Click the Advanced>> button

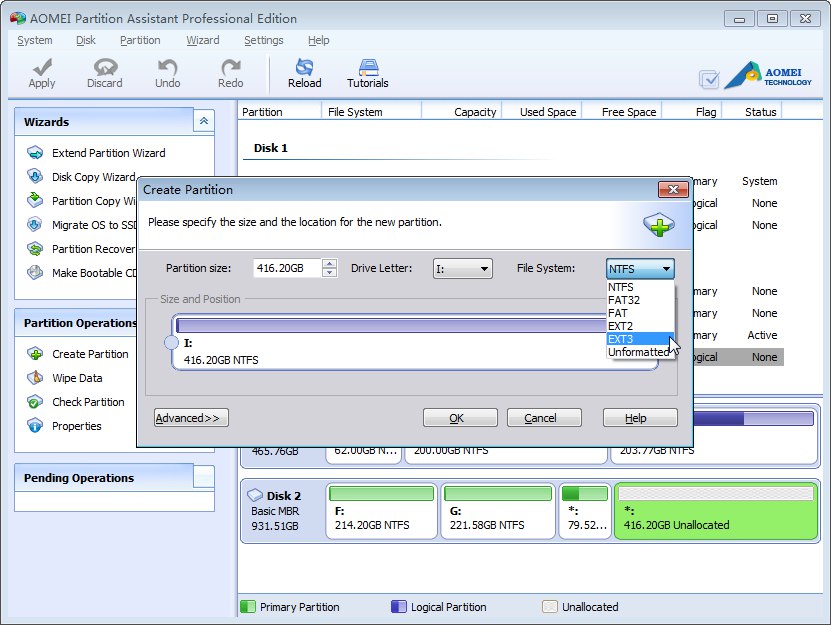[x=191, y=418]
